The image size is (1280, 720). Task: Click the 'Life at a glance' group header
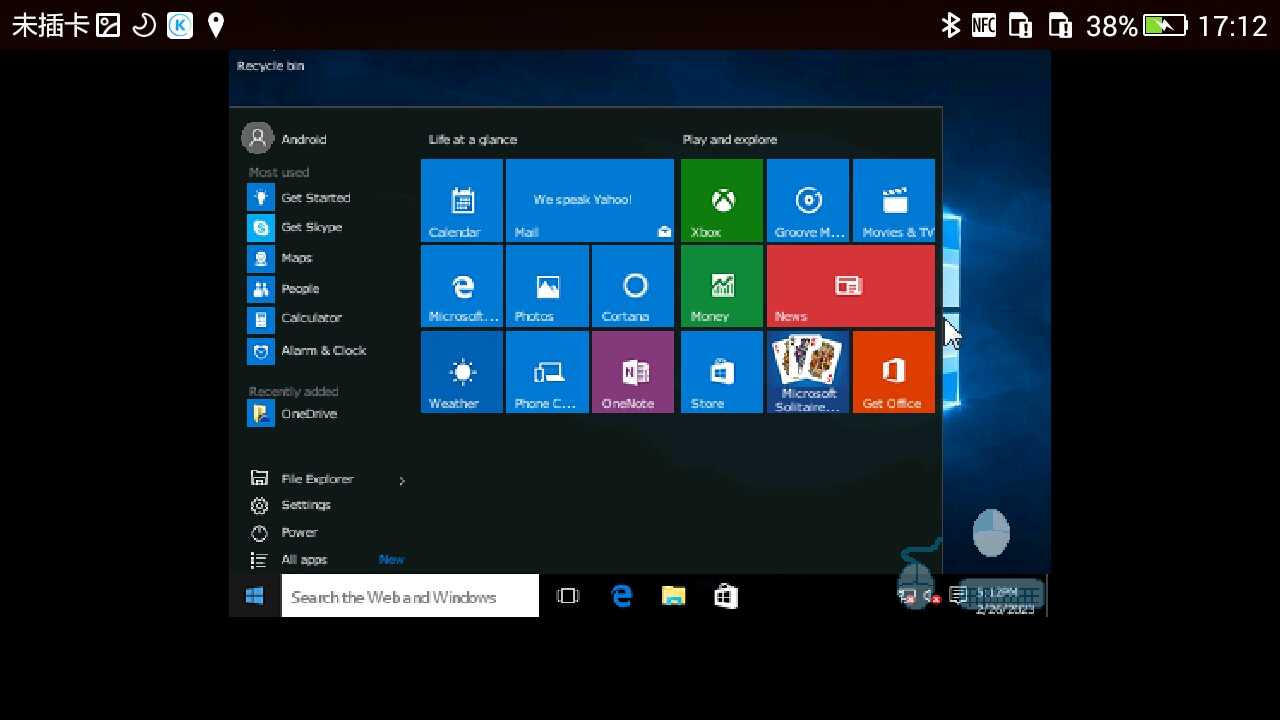(x=473, y=140)
